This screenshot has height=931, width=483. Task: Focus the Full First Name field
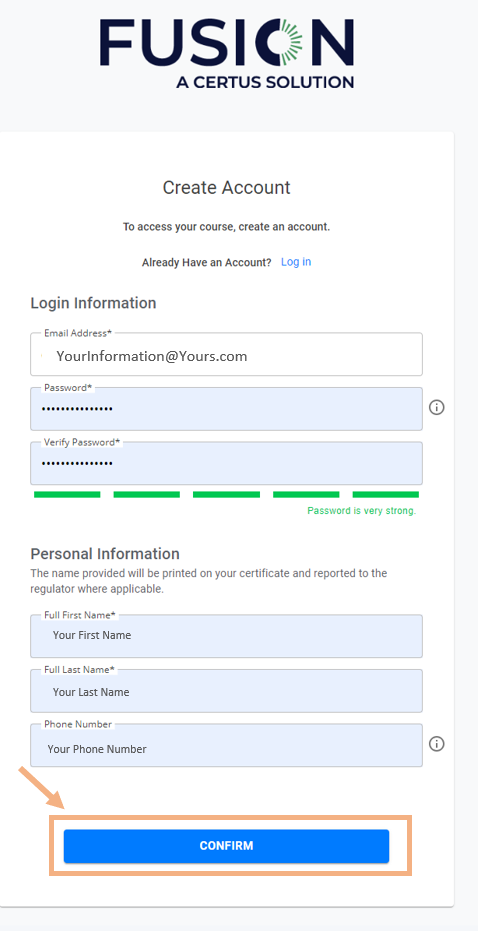pyautogui.click(x=226, y=636)
